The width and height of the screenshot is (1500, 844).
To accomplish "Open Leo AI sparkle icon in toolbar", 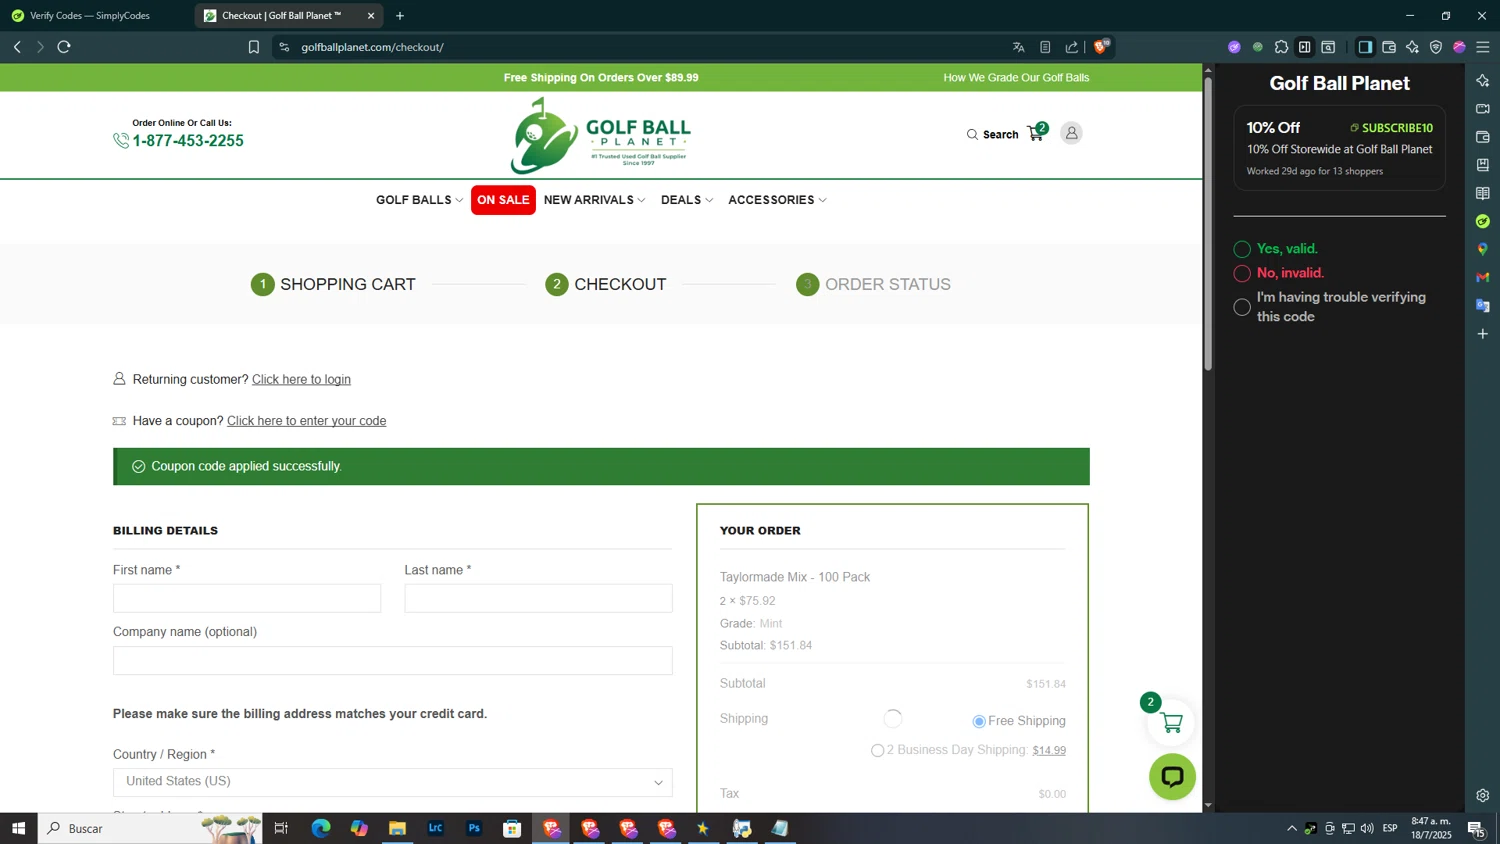I will pos(1412,47).
